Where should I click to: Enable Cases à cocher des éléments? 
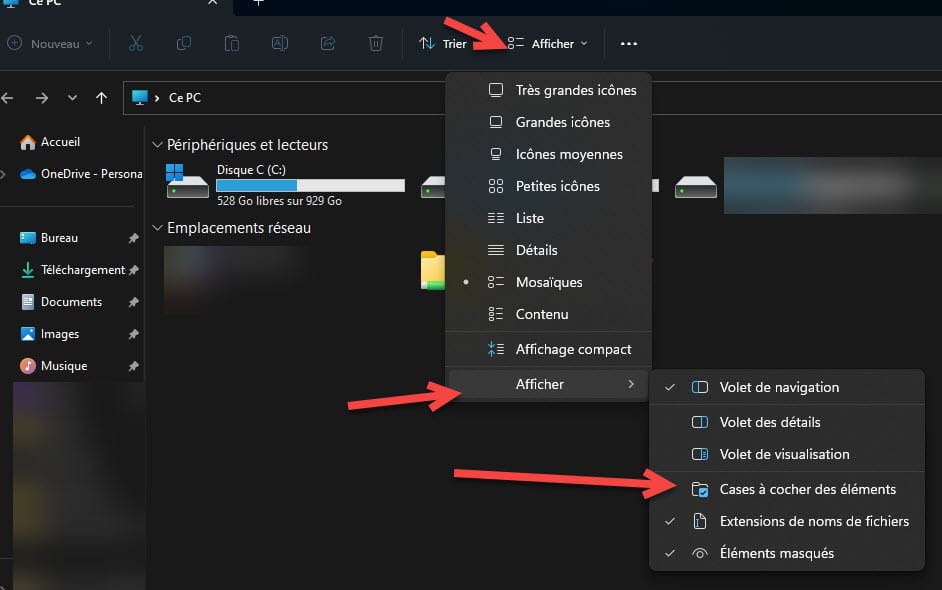point(807,489)
